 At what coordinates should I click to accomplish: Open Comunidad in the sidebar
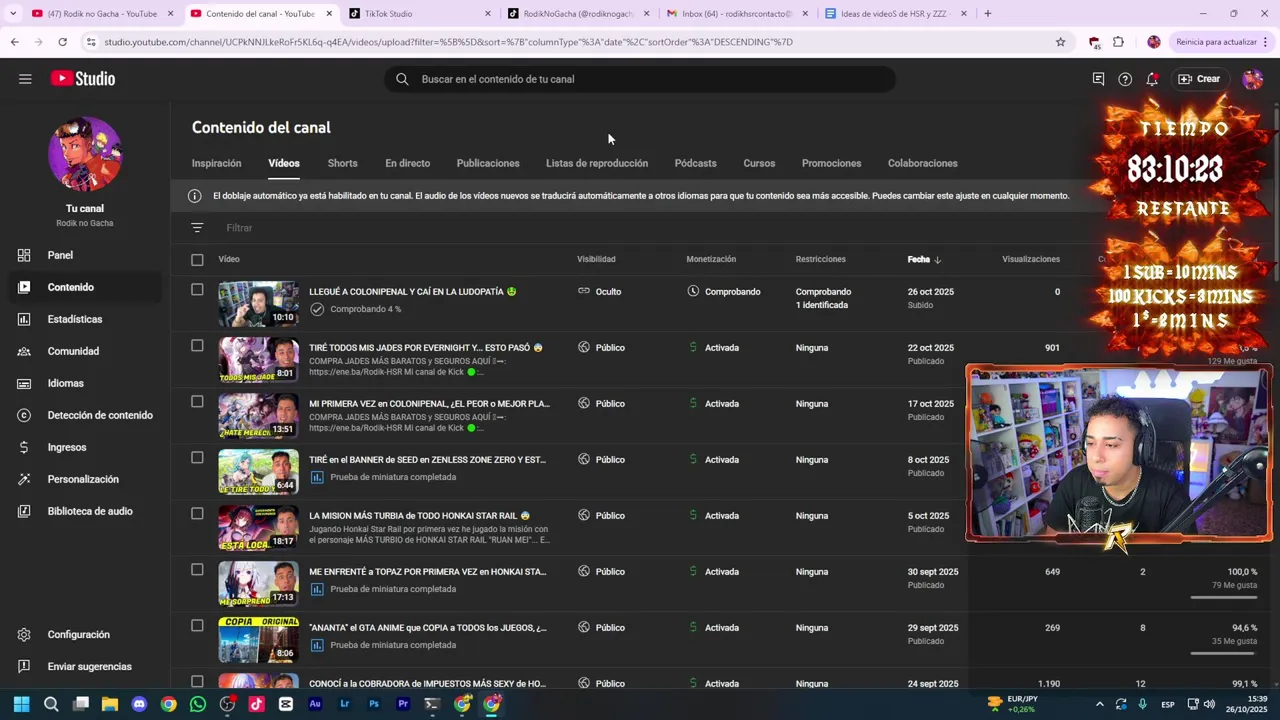pos(85,351)
